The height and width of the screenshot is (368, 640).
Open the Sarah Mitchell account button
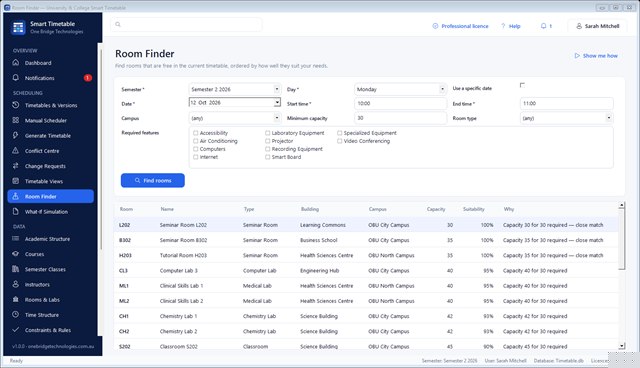[598, 26]
